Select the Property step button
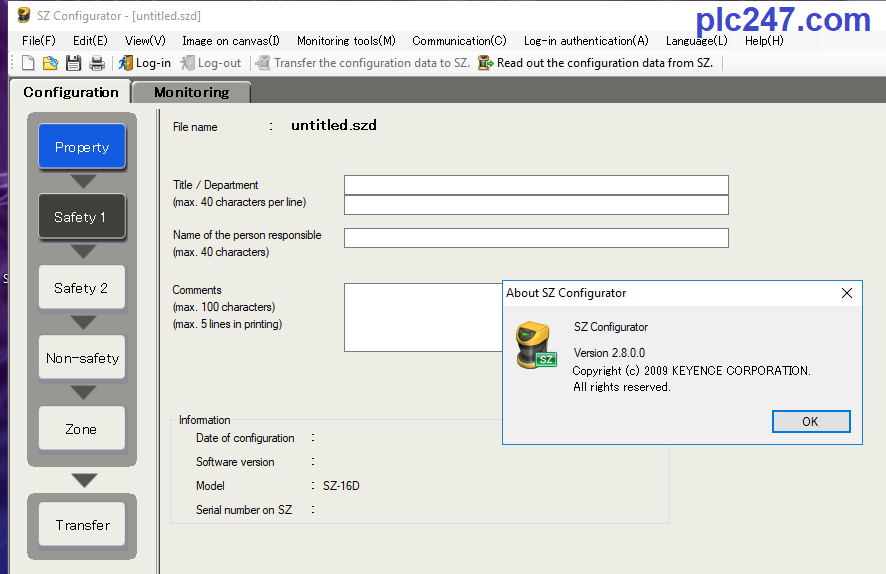 (x=82, y=147)
